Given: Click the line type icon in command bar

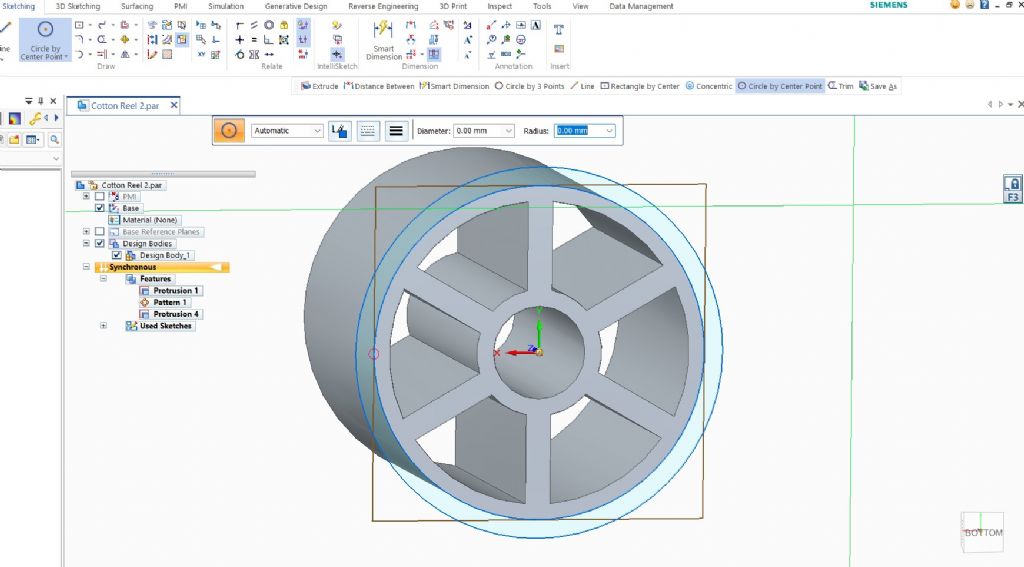Looking at the screenshot, I should tap(368, 131).
